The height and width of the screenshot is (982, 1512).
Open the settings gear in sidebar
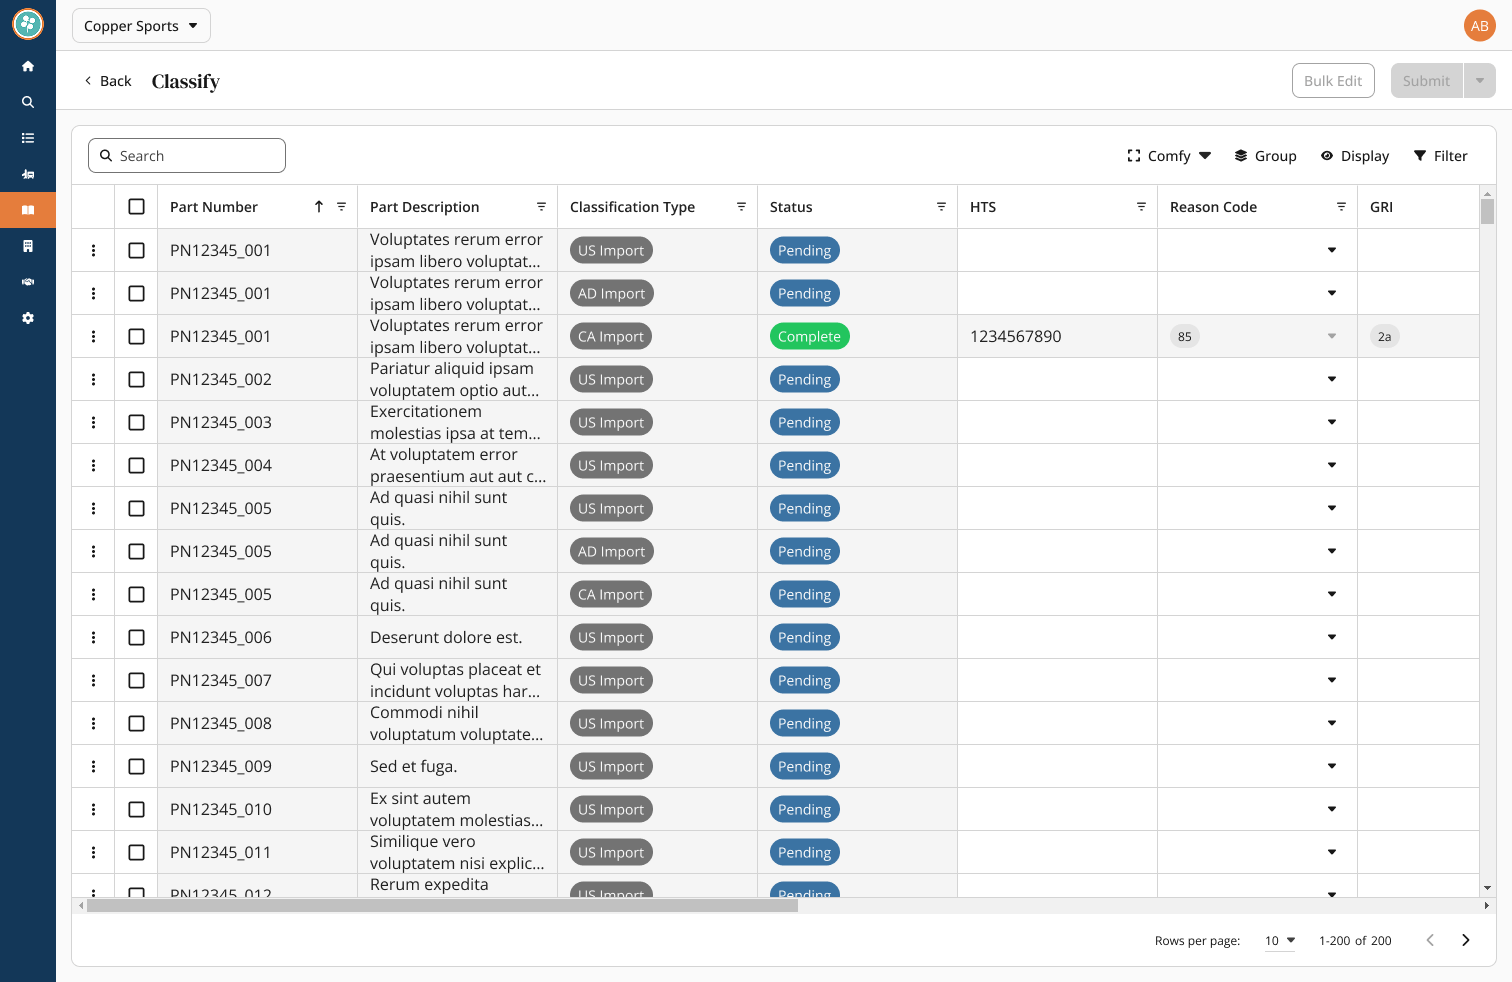[x=28, y=318]
